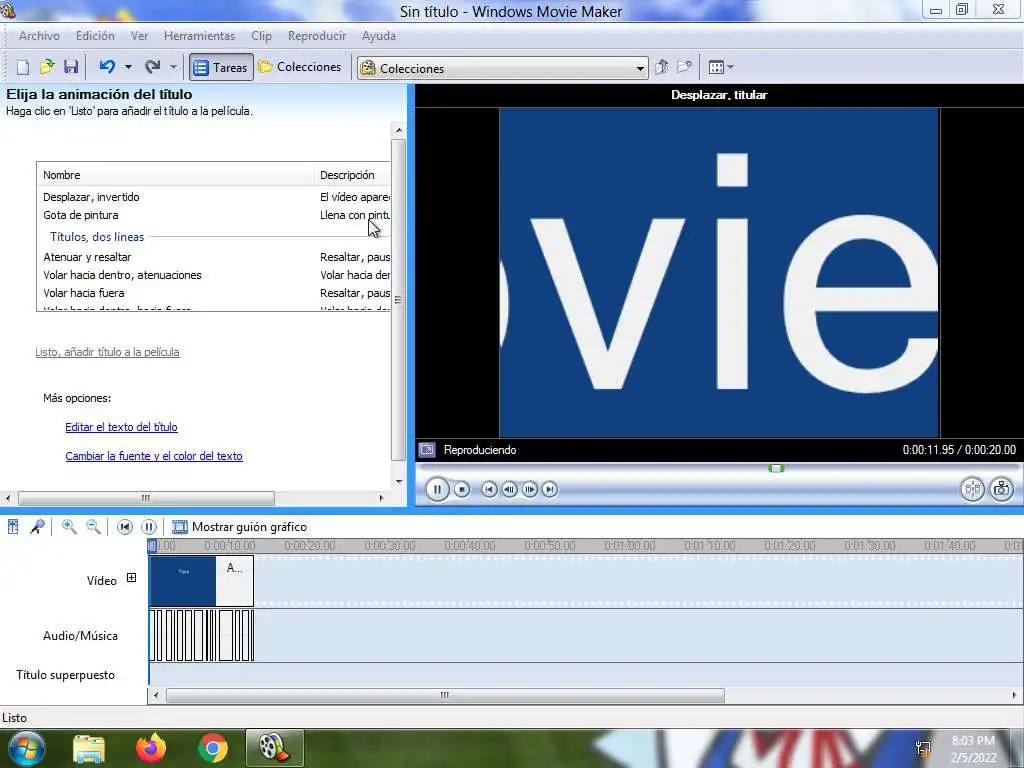The image size is (1024, 768).
Task: Open the Ayuda menu
Action: click(379, 36)
